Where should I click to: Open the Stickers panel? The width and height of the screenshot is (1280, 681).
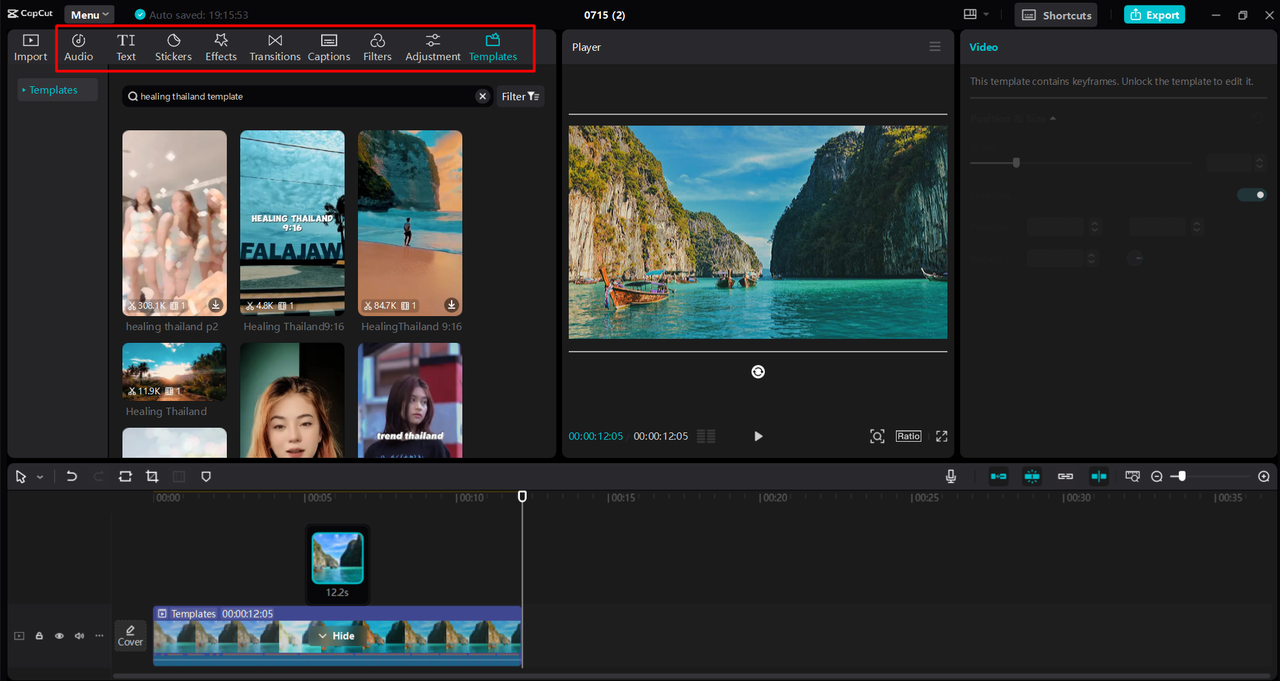(173, 47)
